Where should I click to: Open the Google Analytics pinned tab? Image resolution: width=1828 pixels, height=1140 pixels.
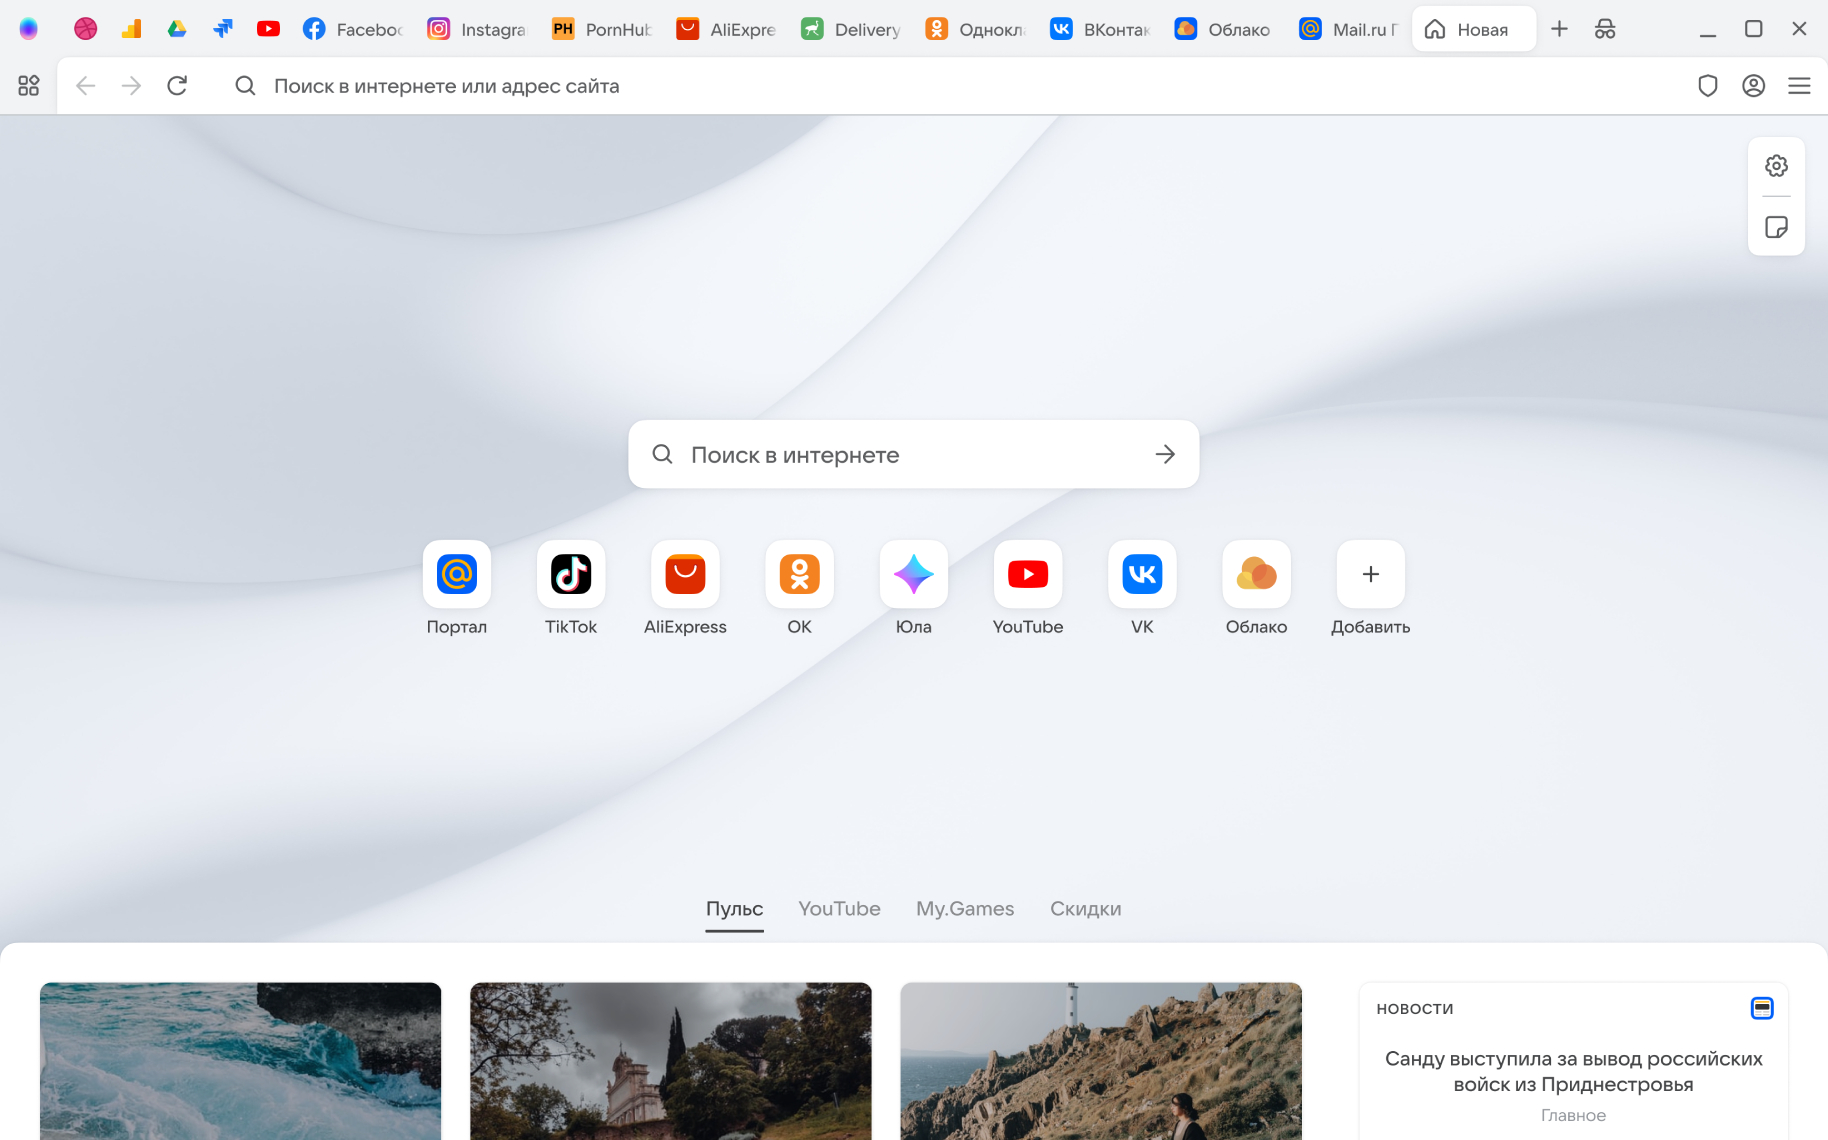[x=131, y=29]
